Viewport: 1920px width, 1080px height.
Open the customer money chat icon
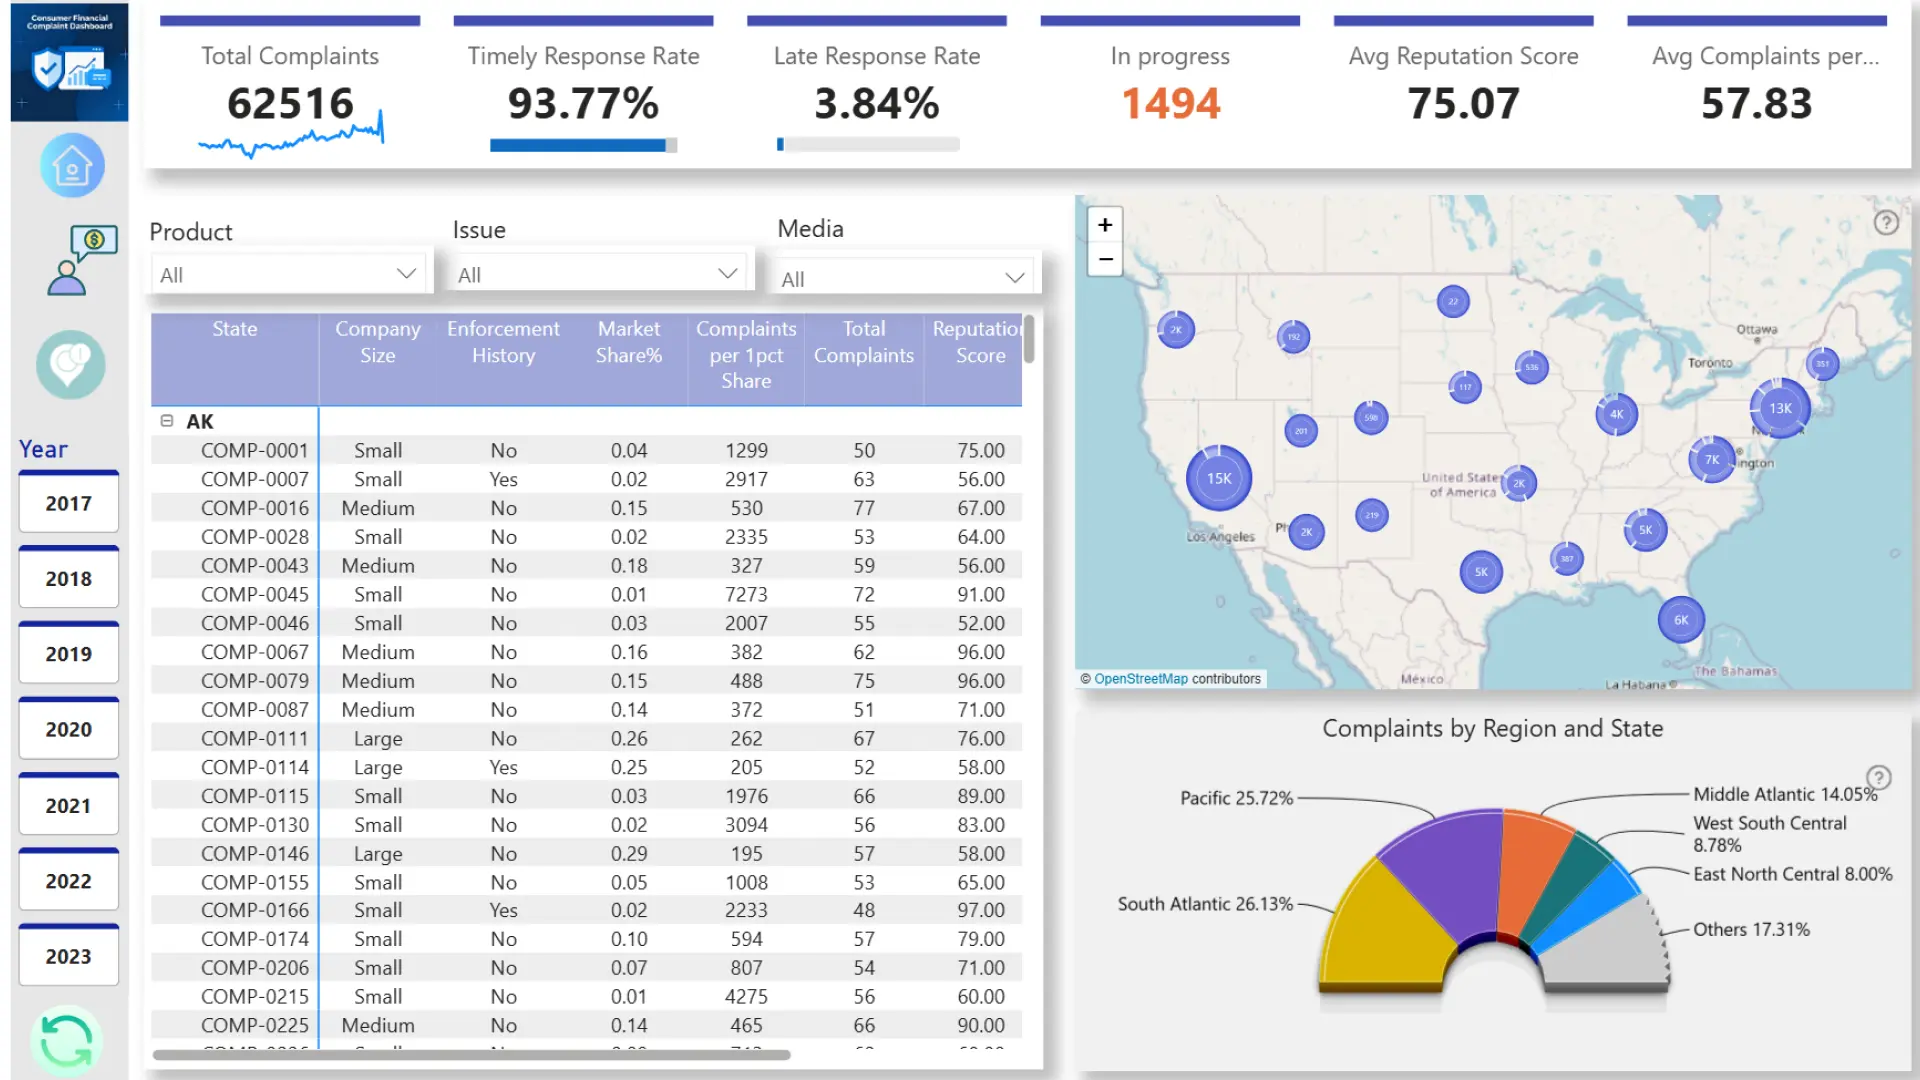(80, 260)
